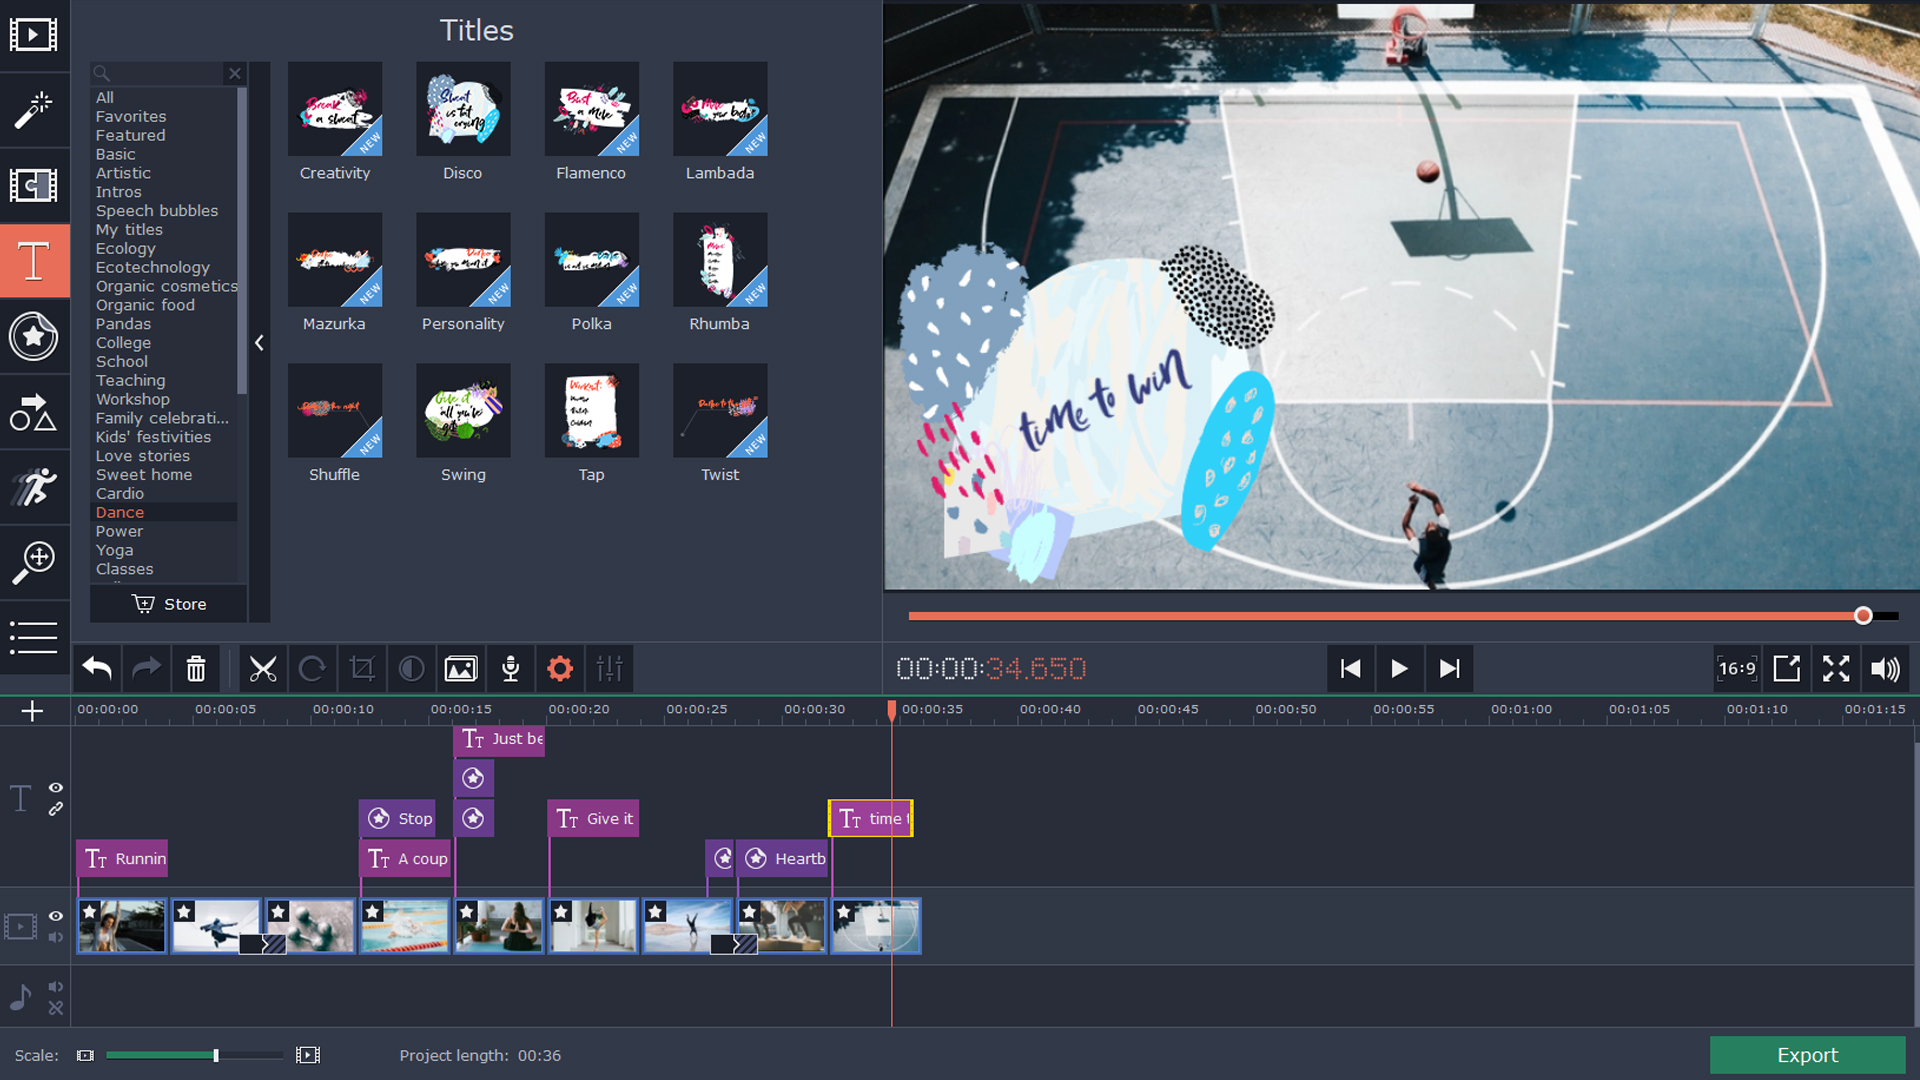Start voice recording with the microphone icon
1920x1080 pixels.
tap(510, 668)
